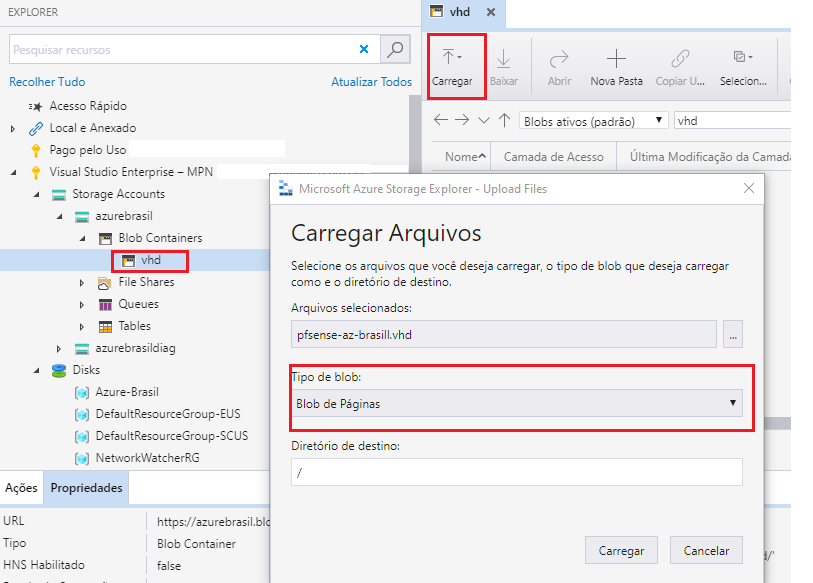
Task: Click the Storage Accounts icon
Action: point(59,195)
